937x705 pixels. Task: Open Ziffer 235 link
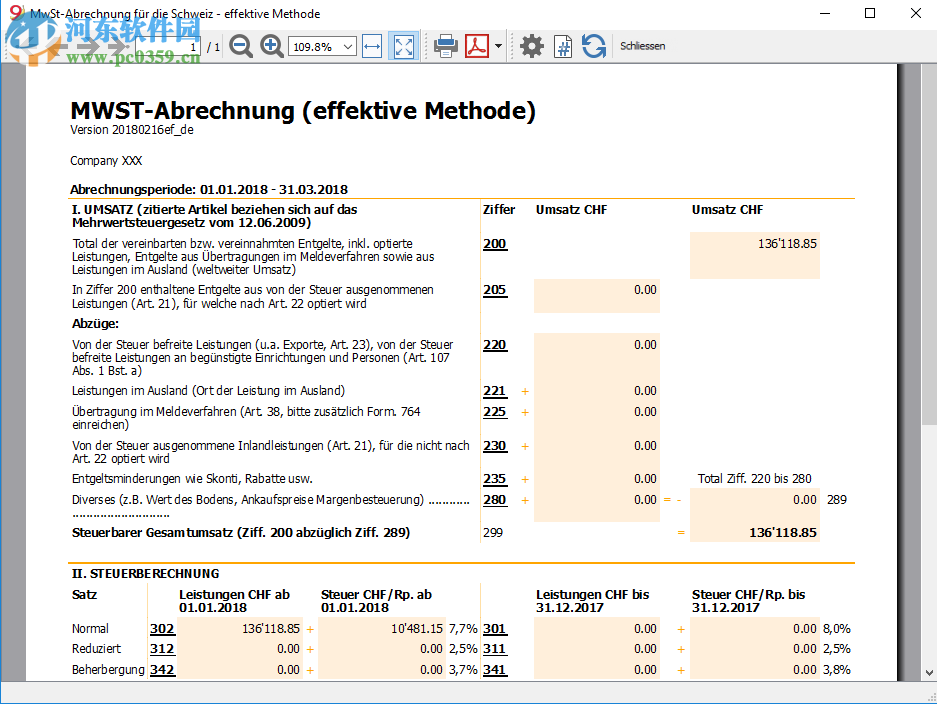click(x=495, y=479)
